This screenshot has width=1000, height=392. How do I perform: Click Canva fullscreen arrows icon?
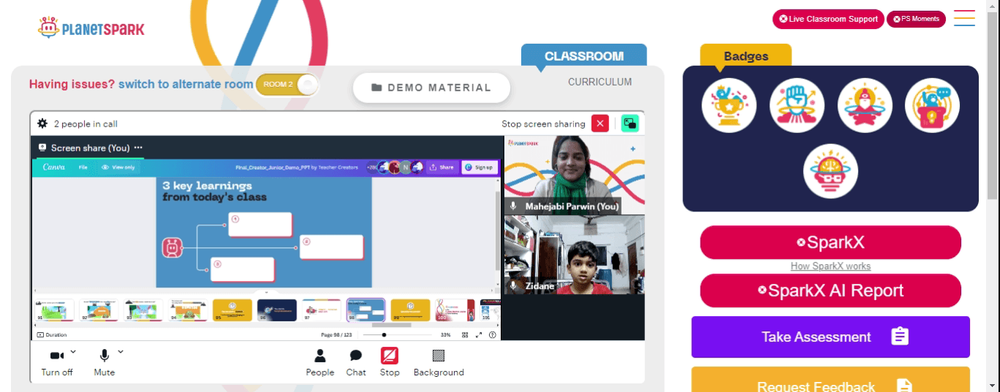[x=478, y=335]
